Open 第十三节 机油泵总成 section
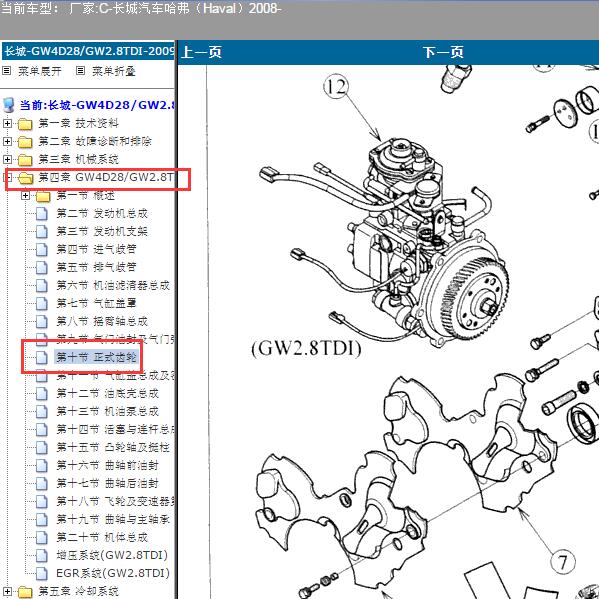Image resolution: width=599 pixels, height=599 pixels. pos(107,411)
